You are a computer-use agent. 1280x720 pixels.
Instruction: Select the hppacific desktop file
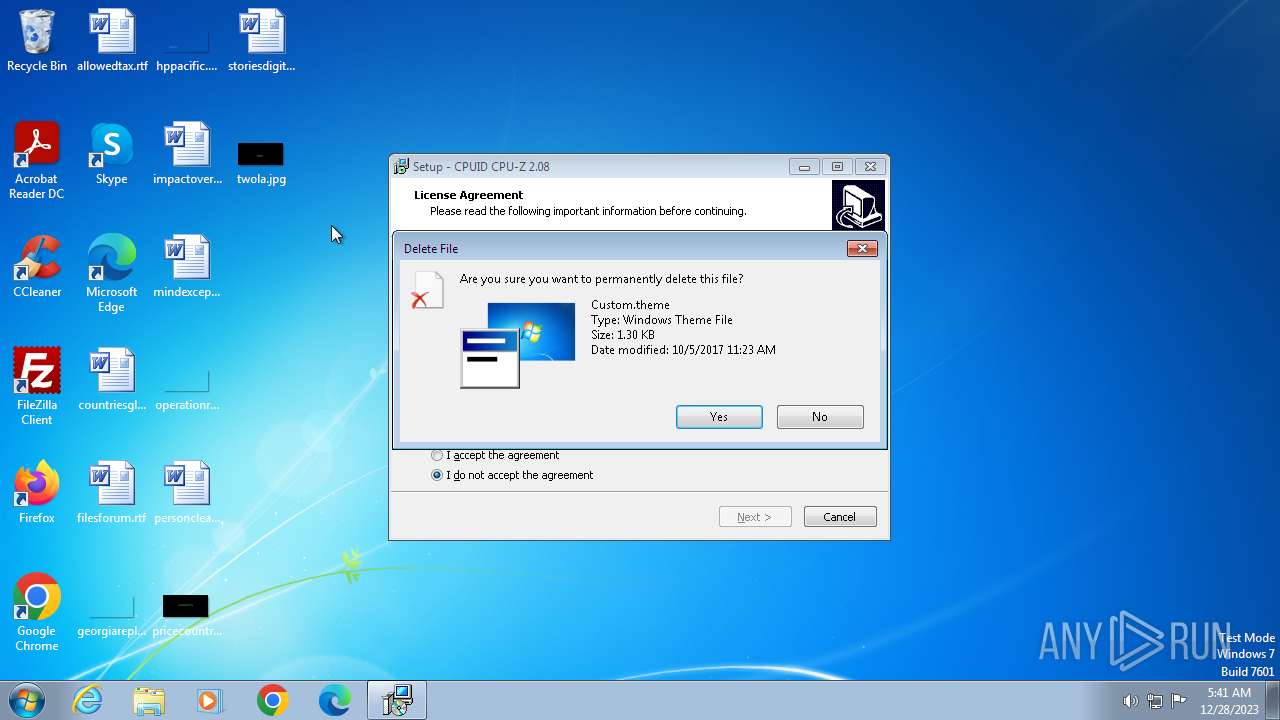point(187,41)
